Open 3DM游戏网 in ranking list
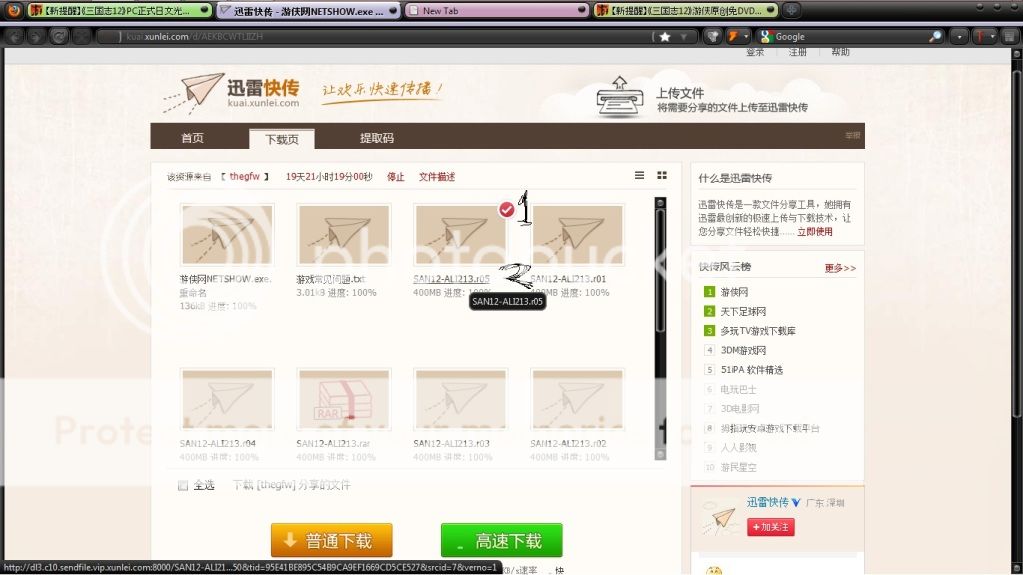Image resolution: width=1023 pixels, height=575 pixels. click(x=742, y=350)
